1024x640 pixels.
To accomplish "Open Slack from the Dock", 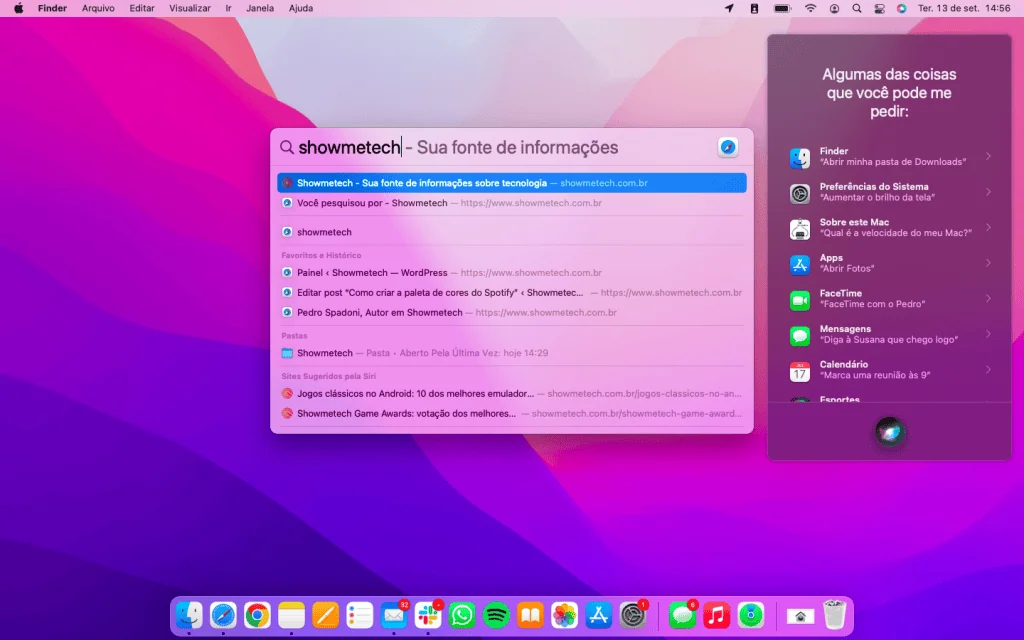I will click(427, 617).
